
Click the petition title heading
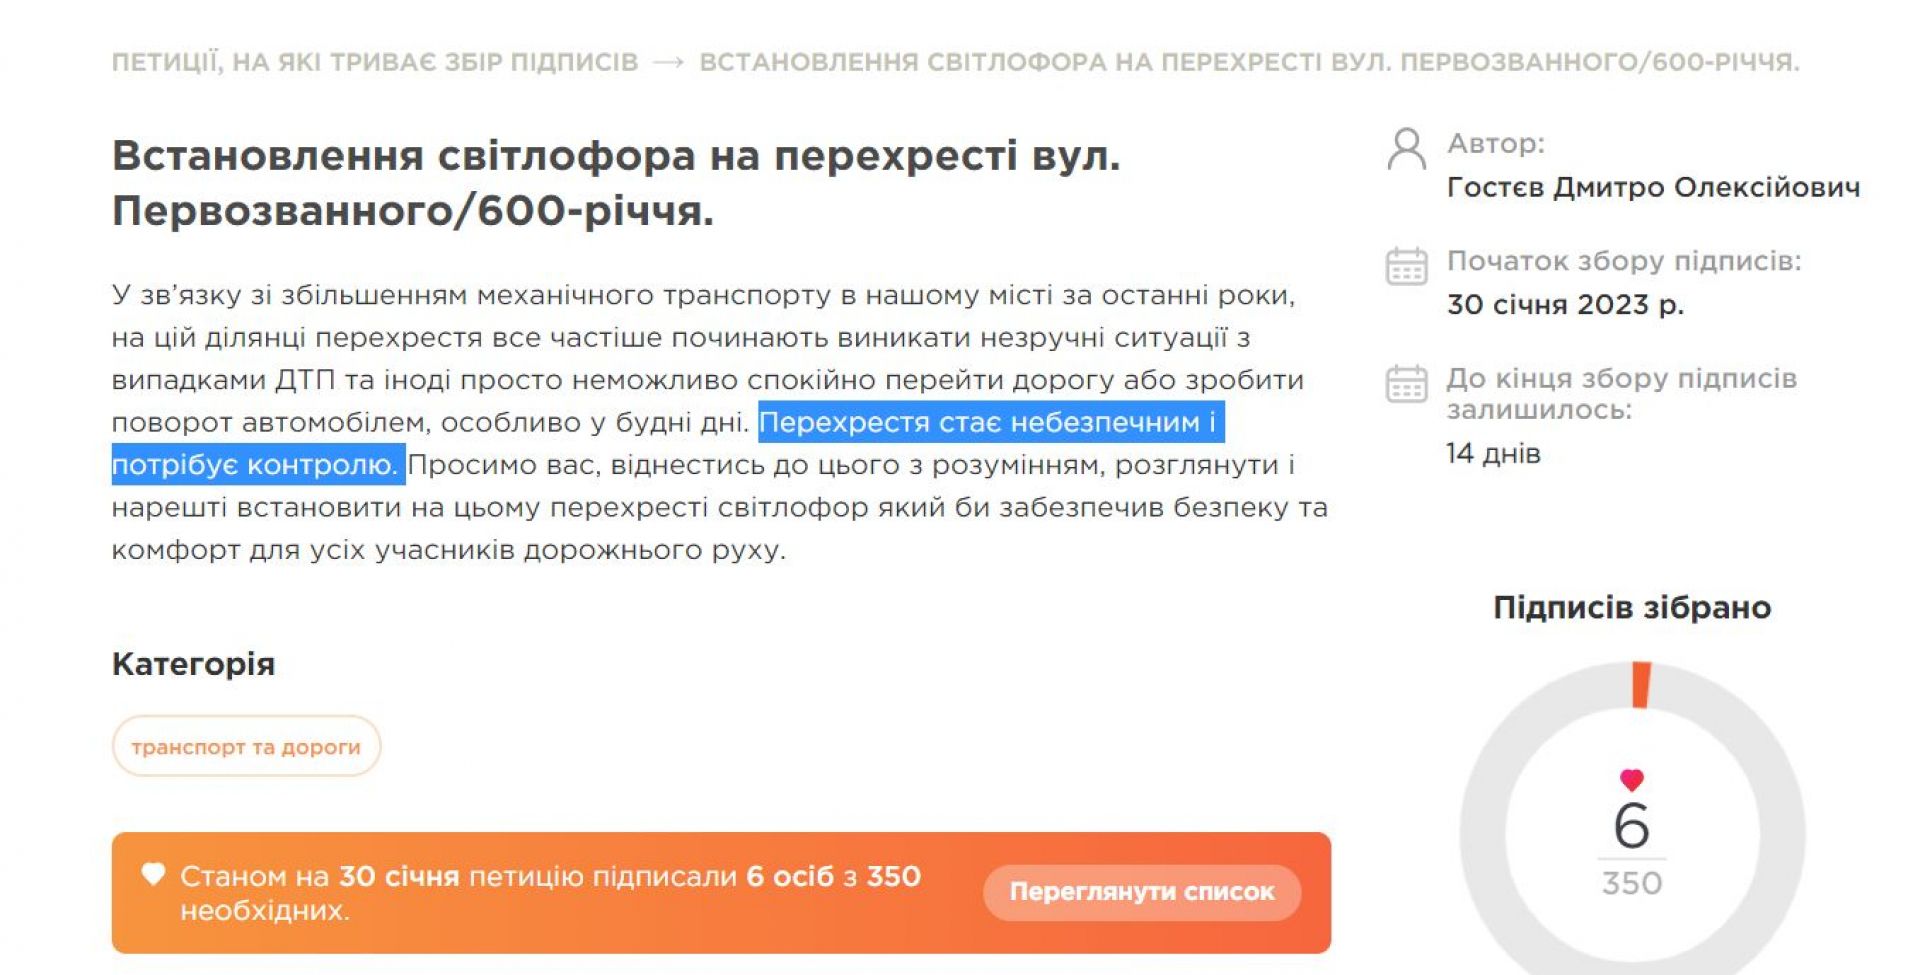pos(615,183)
